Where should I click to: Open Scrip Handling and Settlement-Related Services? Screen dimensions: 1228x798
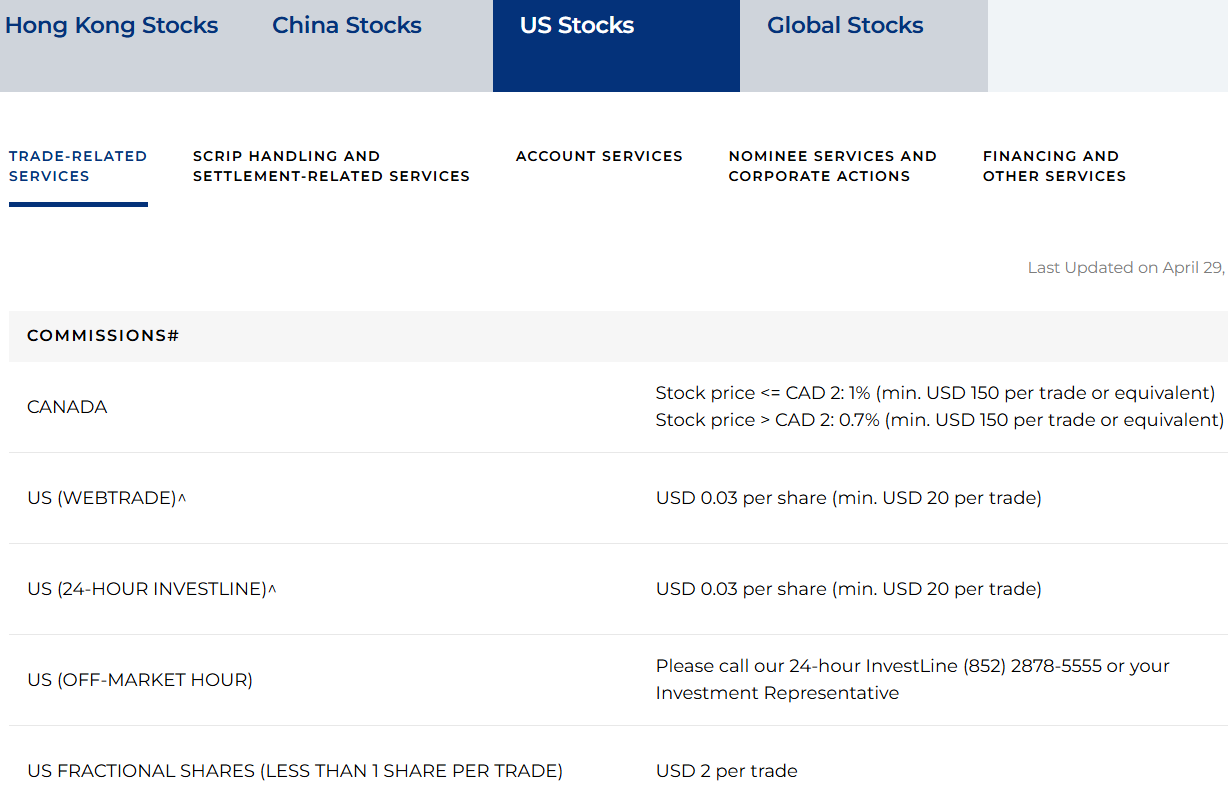click(331, 166)
